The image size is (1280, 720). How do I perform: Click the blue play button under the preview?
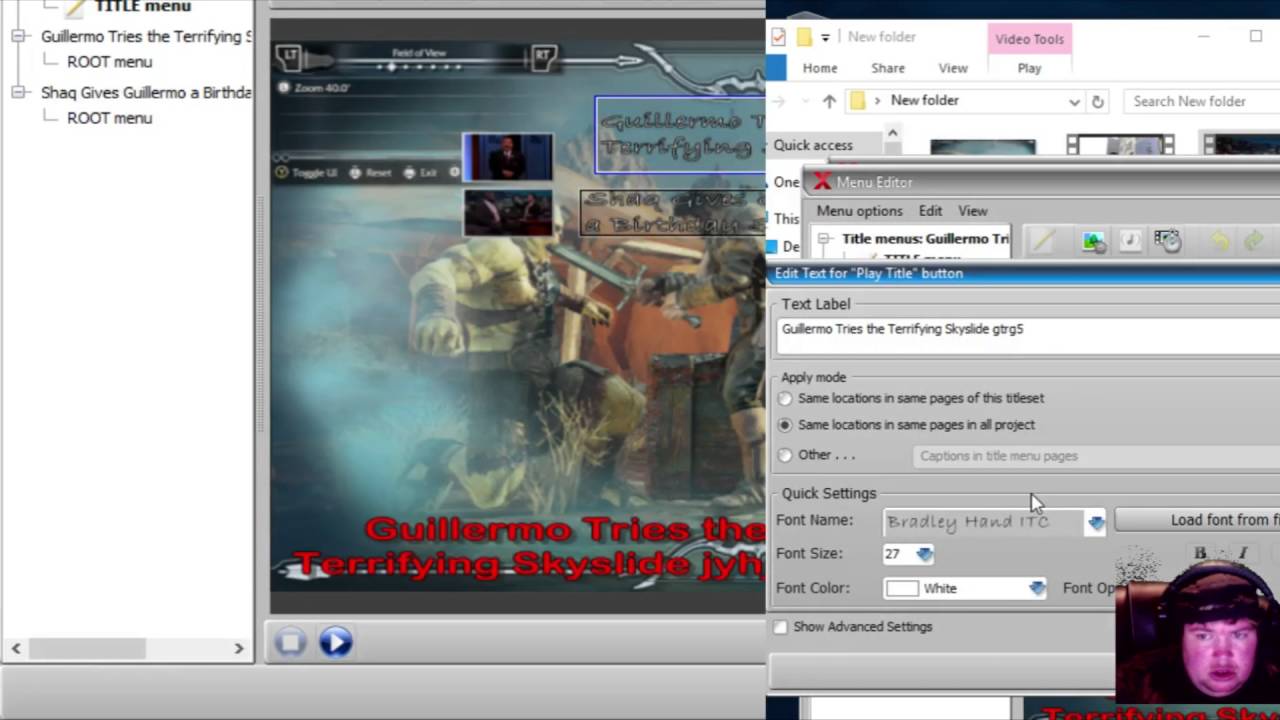pos(336,641)
